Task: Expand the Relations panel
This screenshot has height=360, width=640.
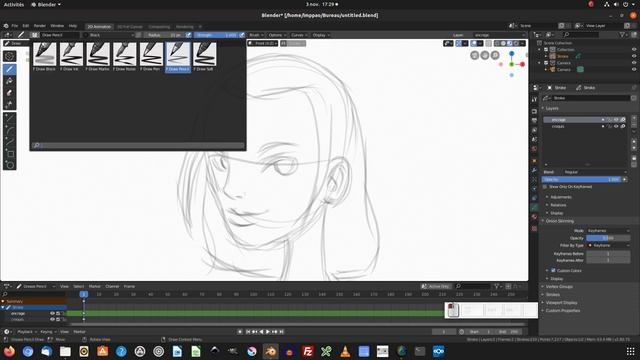Action: coord(558,205)
